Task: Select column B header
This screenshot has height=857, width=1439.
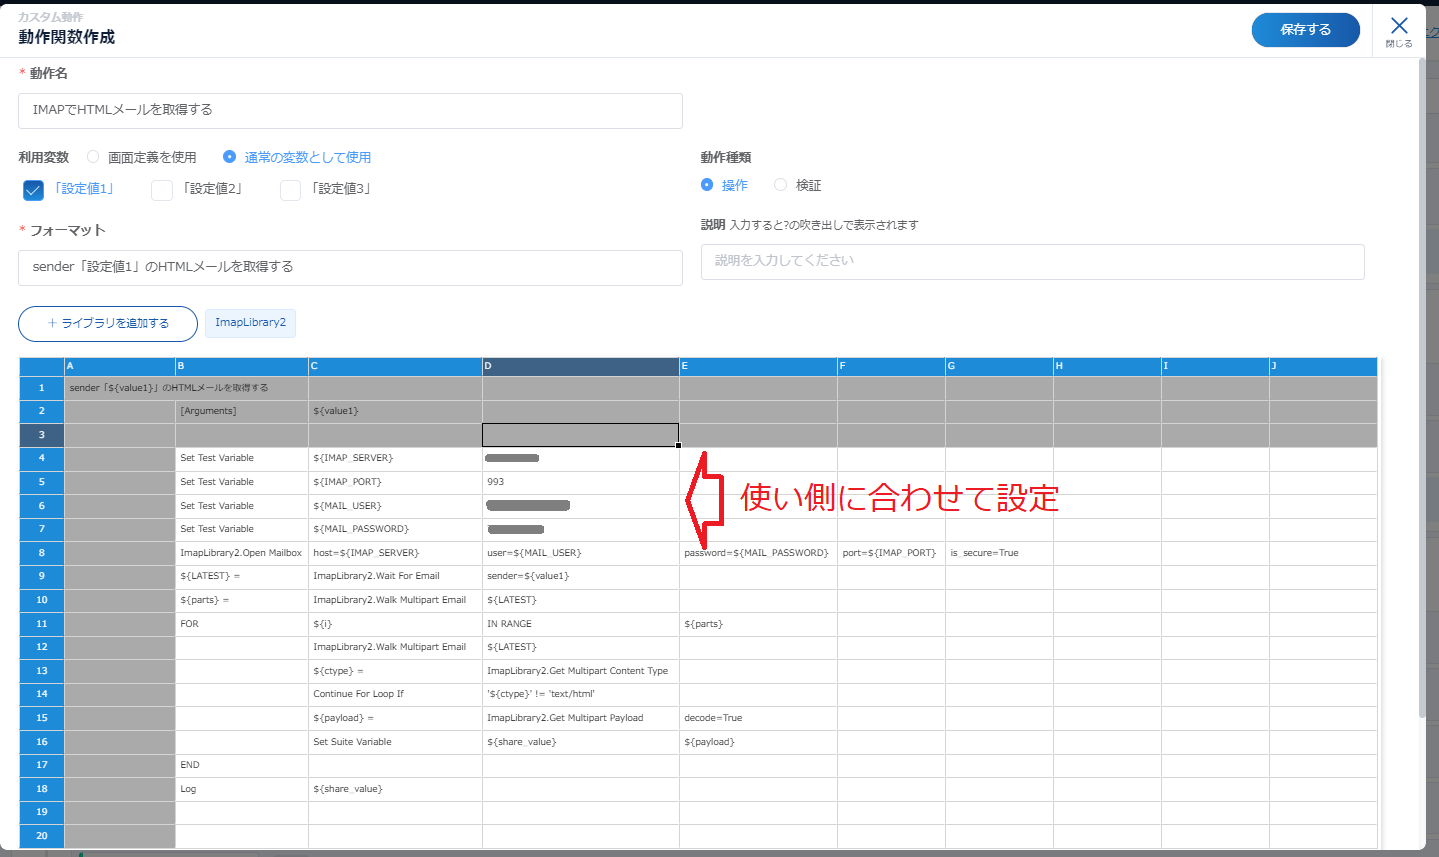Action: (x=241, y=366)
